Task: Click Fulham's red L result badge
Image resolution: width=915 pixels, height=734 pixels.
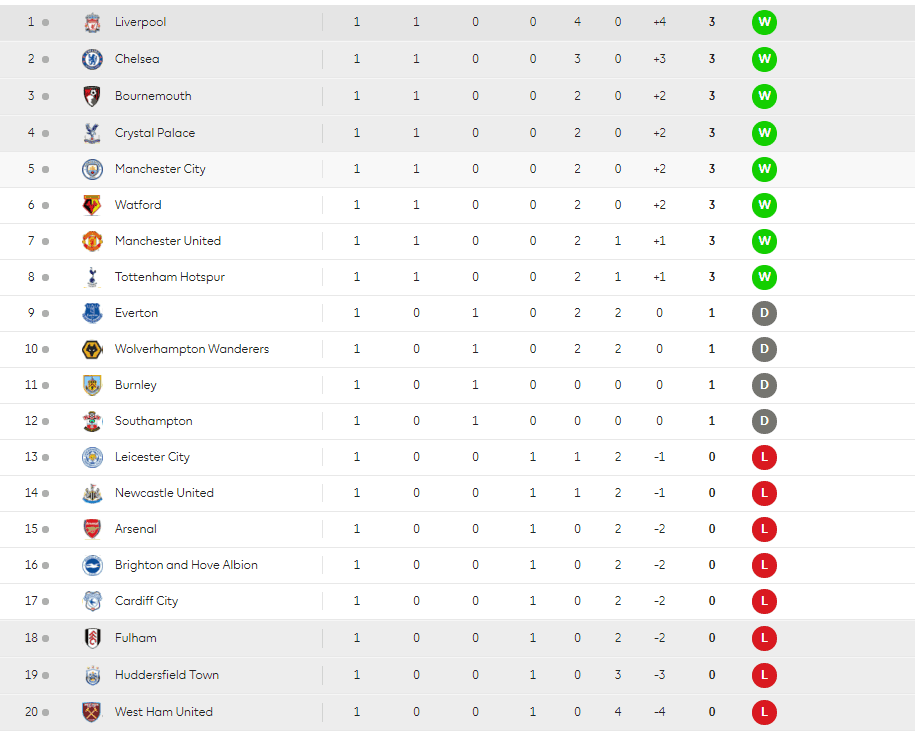Action: point(764,638)
